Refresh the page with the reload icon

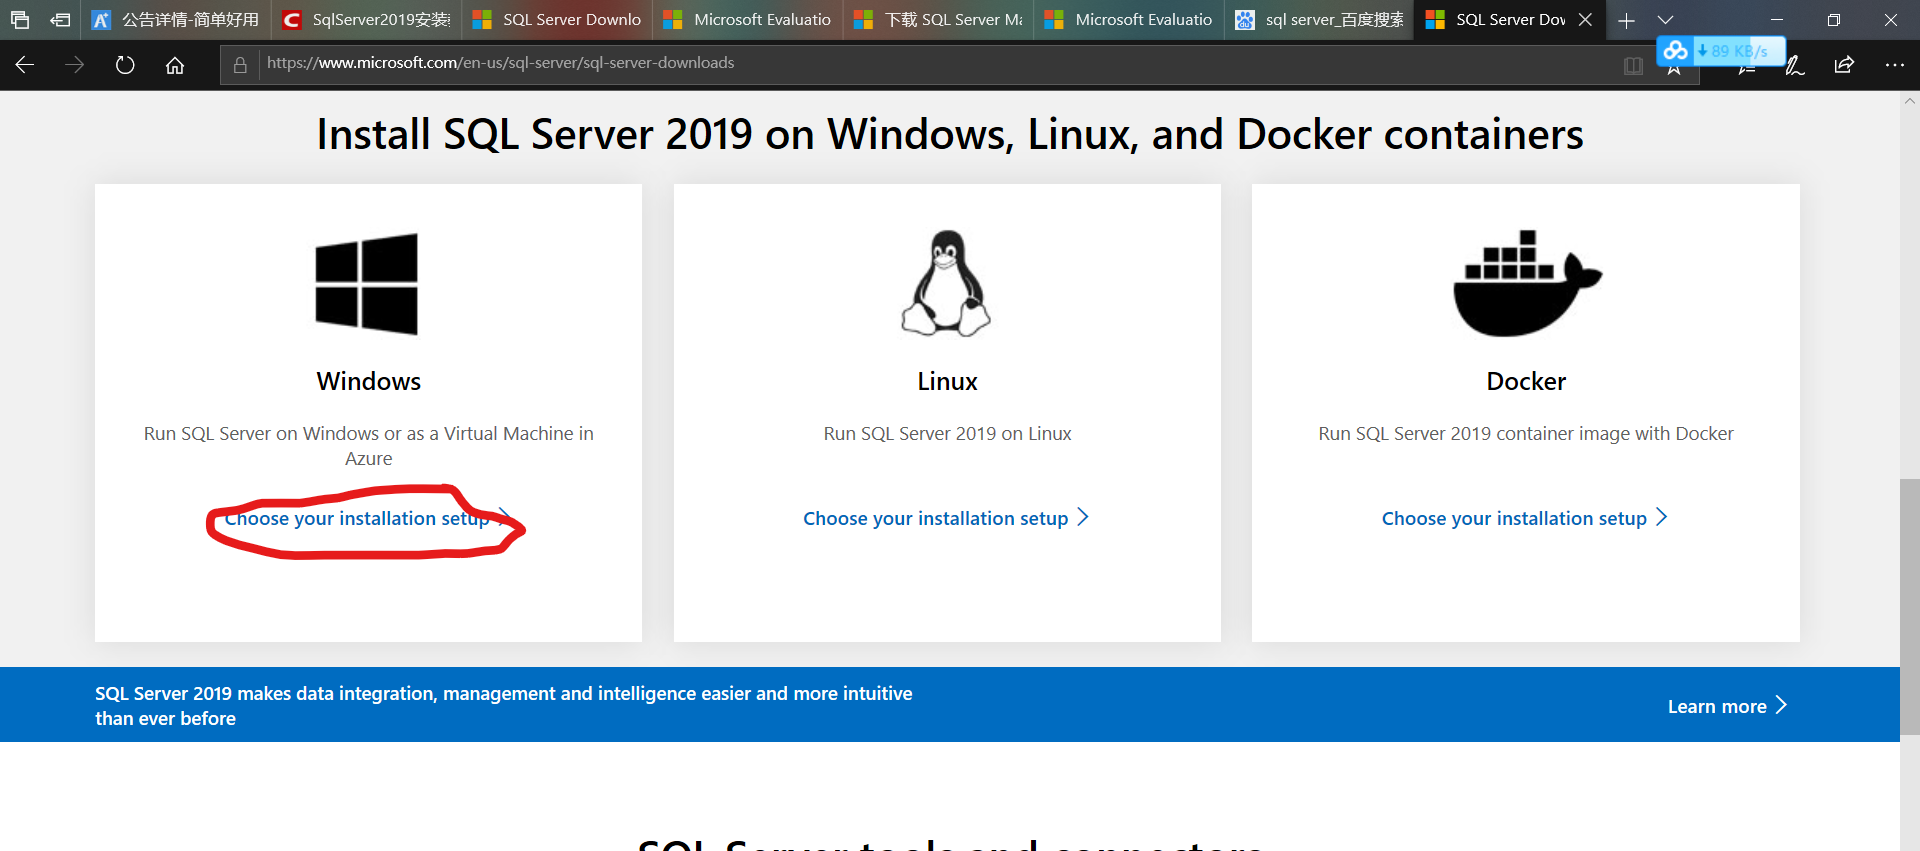125,65
